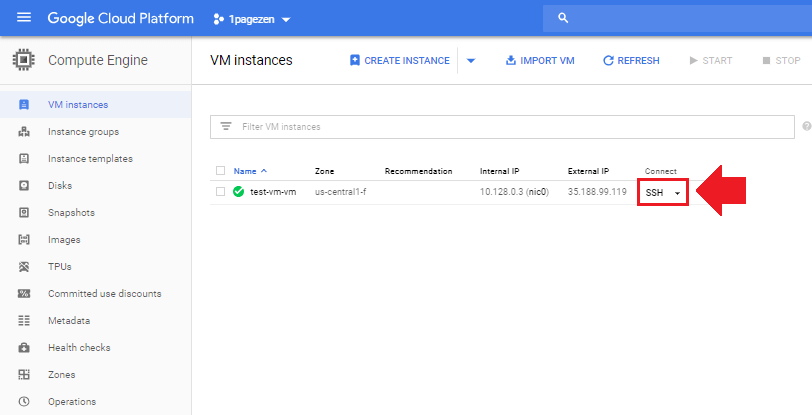Click the Snapshots sidebar icon
The width and height of the screenshot is (812, 415).
(24, 212)
